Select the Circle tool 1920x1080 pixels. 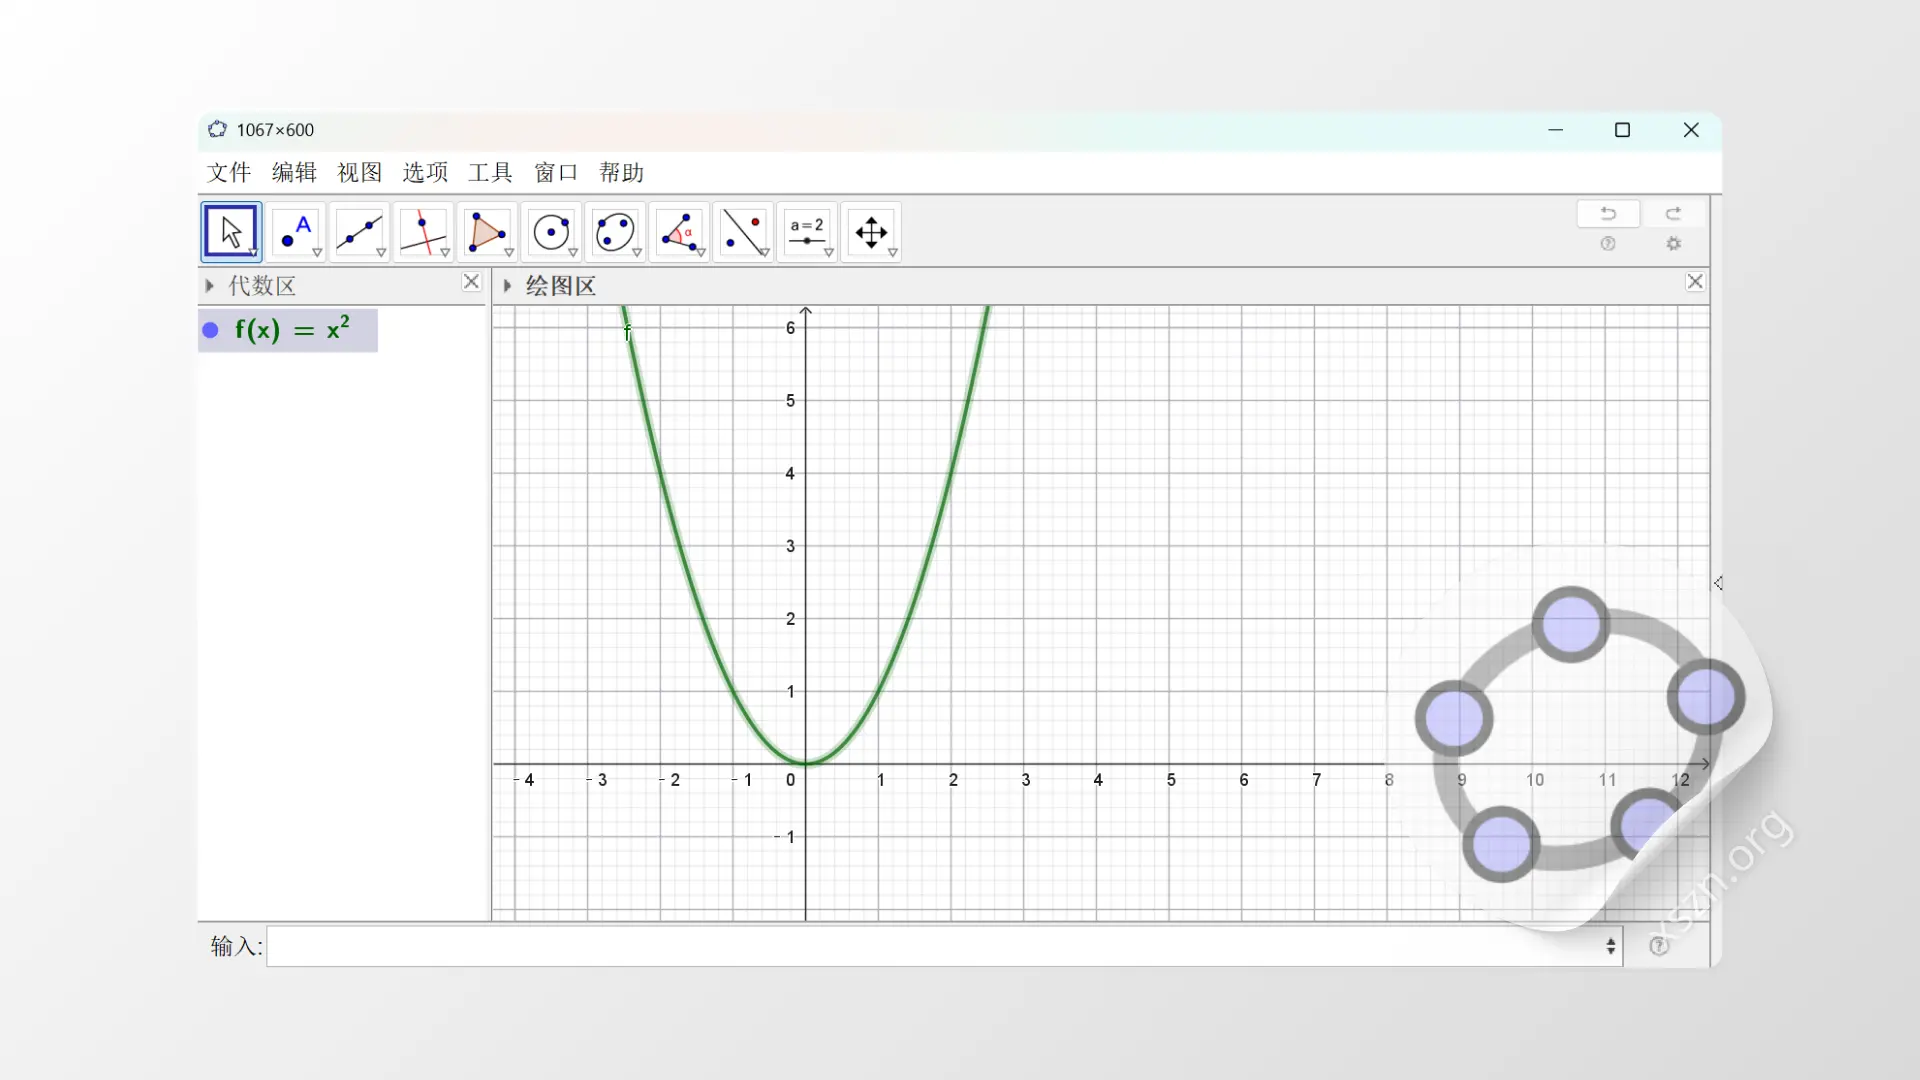click(x=552, y=231)
